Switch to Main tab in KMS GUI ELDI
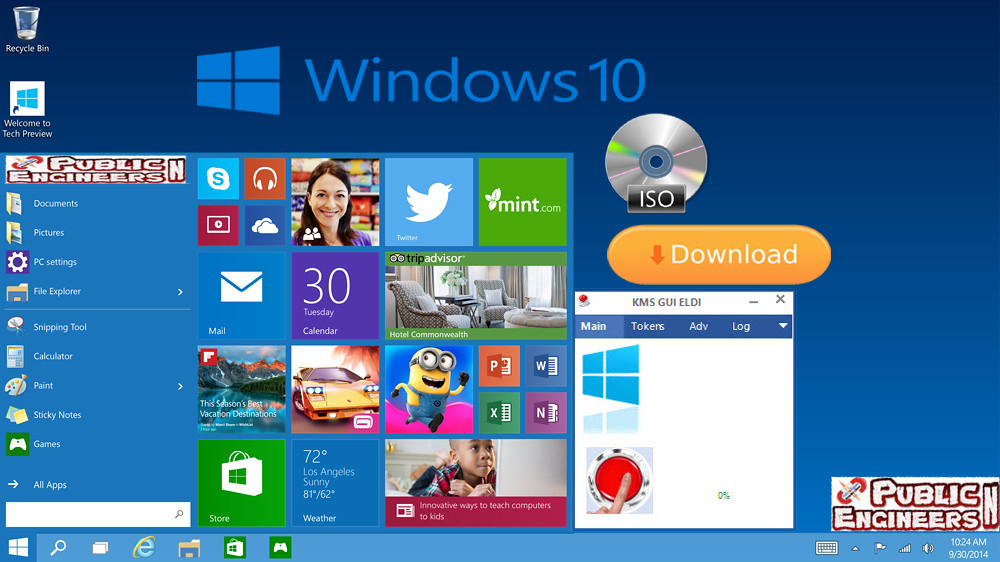Viewport: 1000px width, 562px height. 593,326
